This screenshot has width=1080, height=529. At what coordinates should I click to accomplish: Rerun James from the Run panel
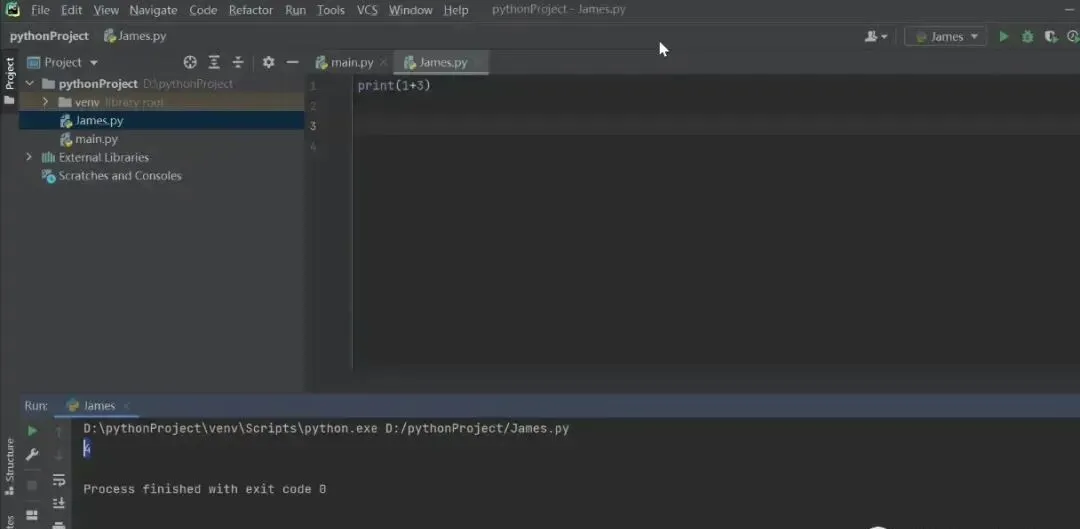coord(32,431)
